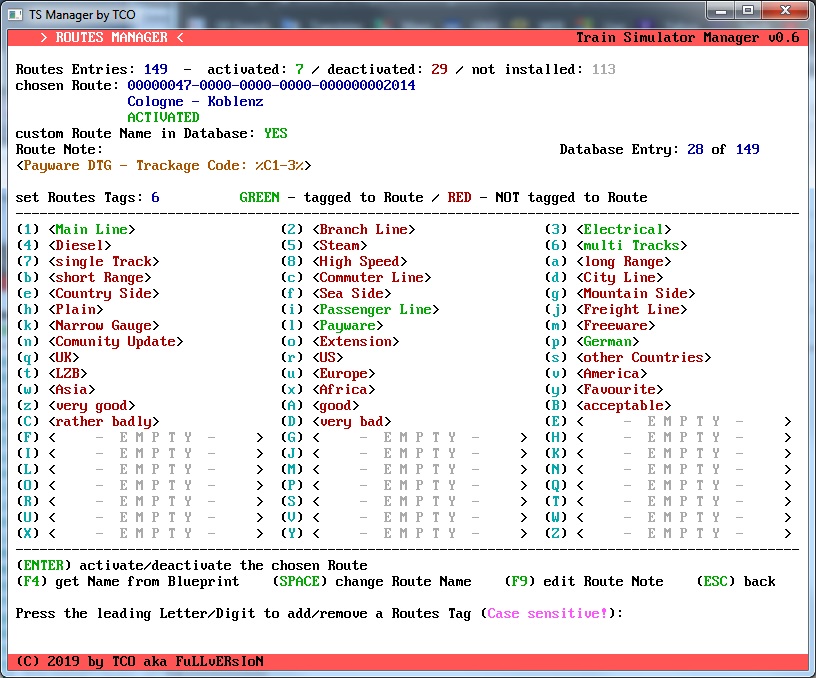Click the Payware DTG Trackage Code note
The height and width of the screenshot is (678, 816).
(x=164, y=165)
